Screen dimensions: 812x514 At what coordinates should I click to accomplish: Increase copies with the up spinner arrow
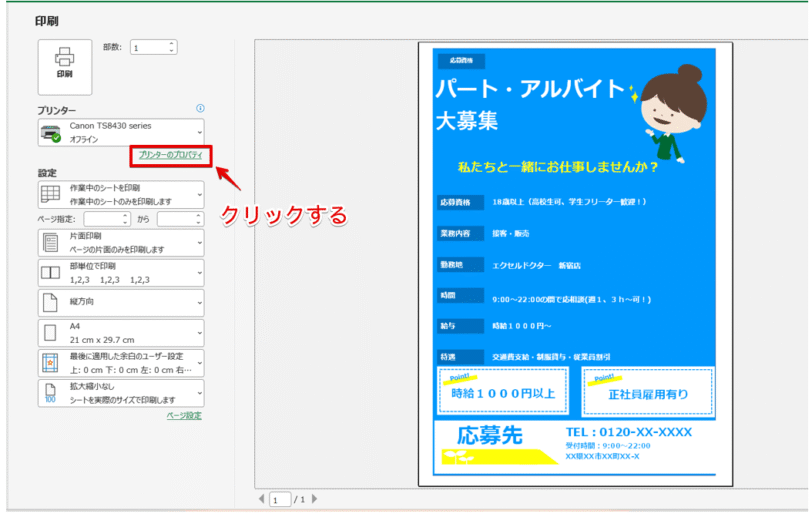point(172,43)
